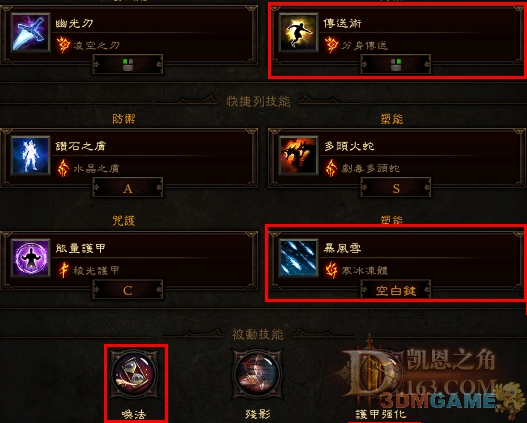Image resolution: width=527 pixels, height=423 pixels.
Task: Select the 殘影 passive skill icon
Action: (x=257, y=374)
